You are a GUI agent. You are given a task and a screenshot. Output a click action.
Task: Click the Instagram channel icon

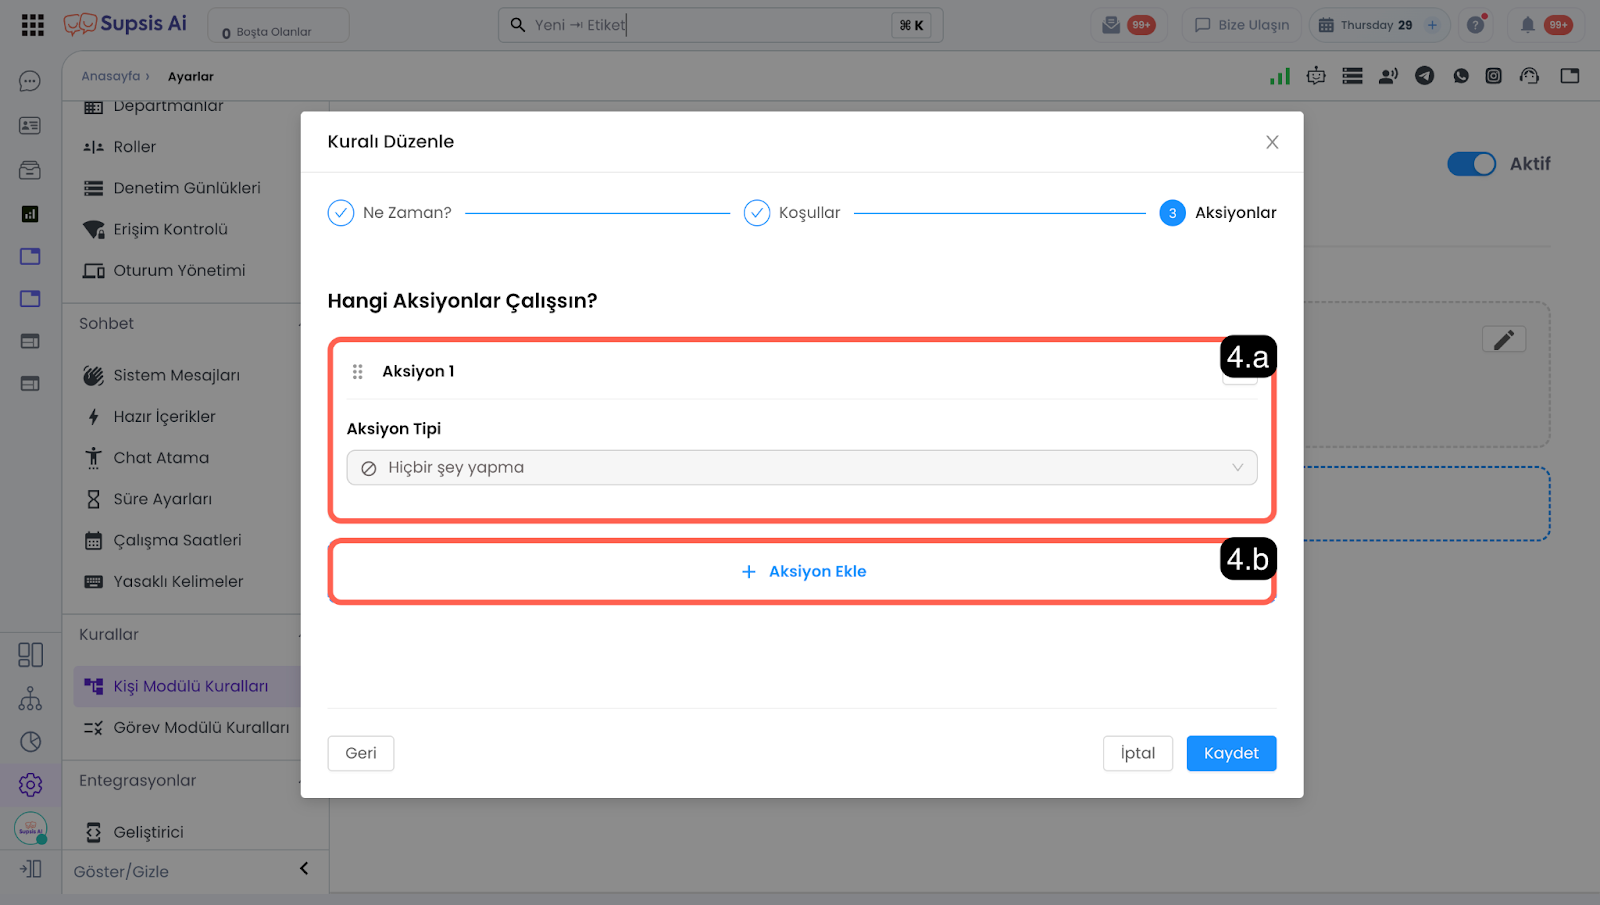click(x=1493, y=76)
